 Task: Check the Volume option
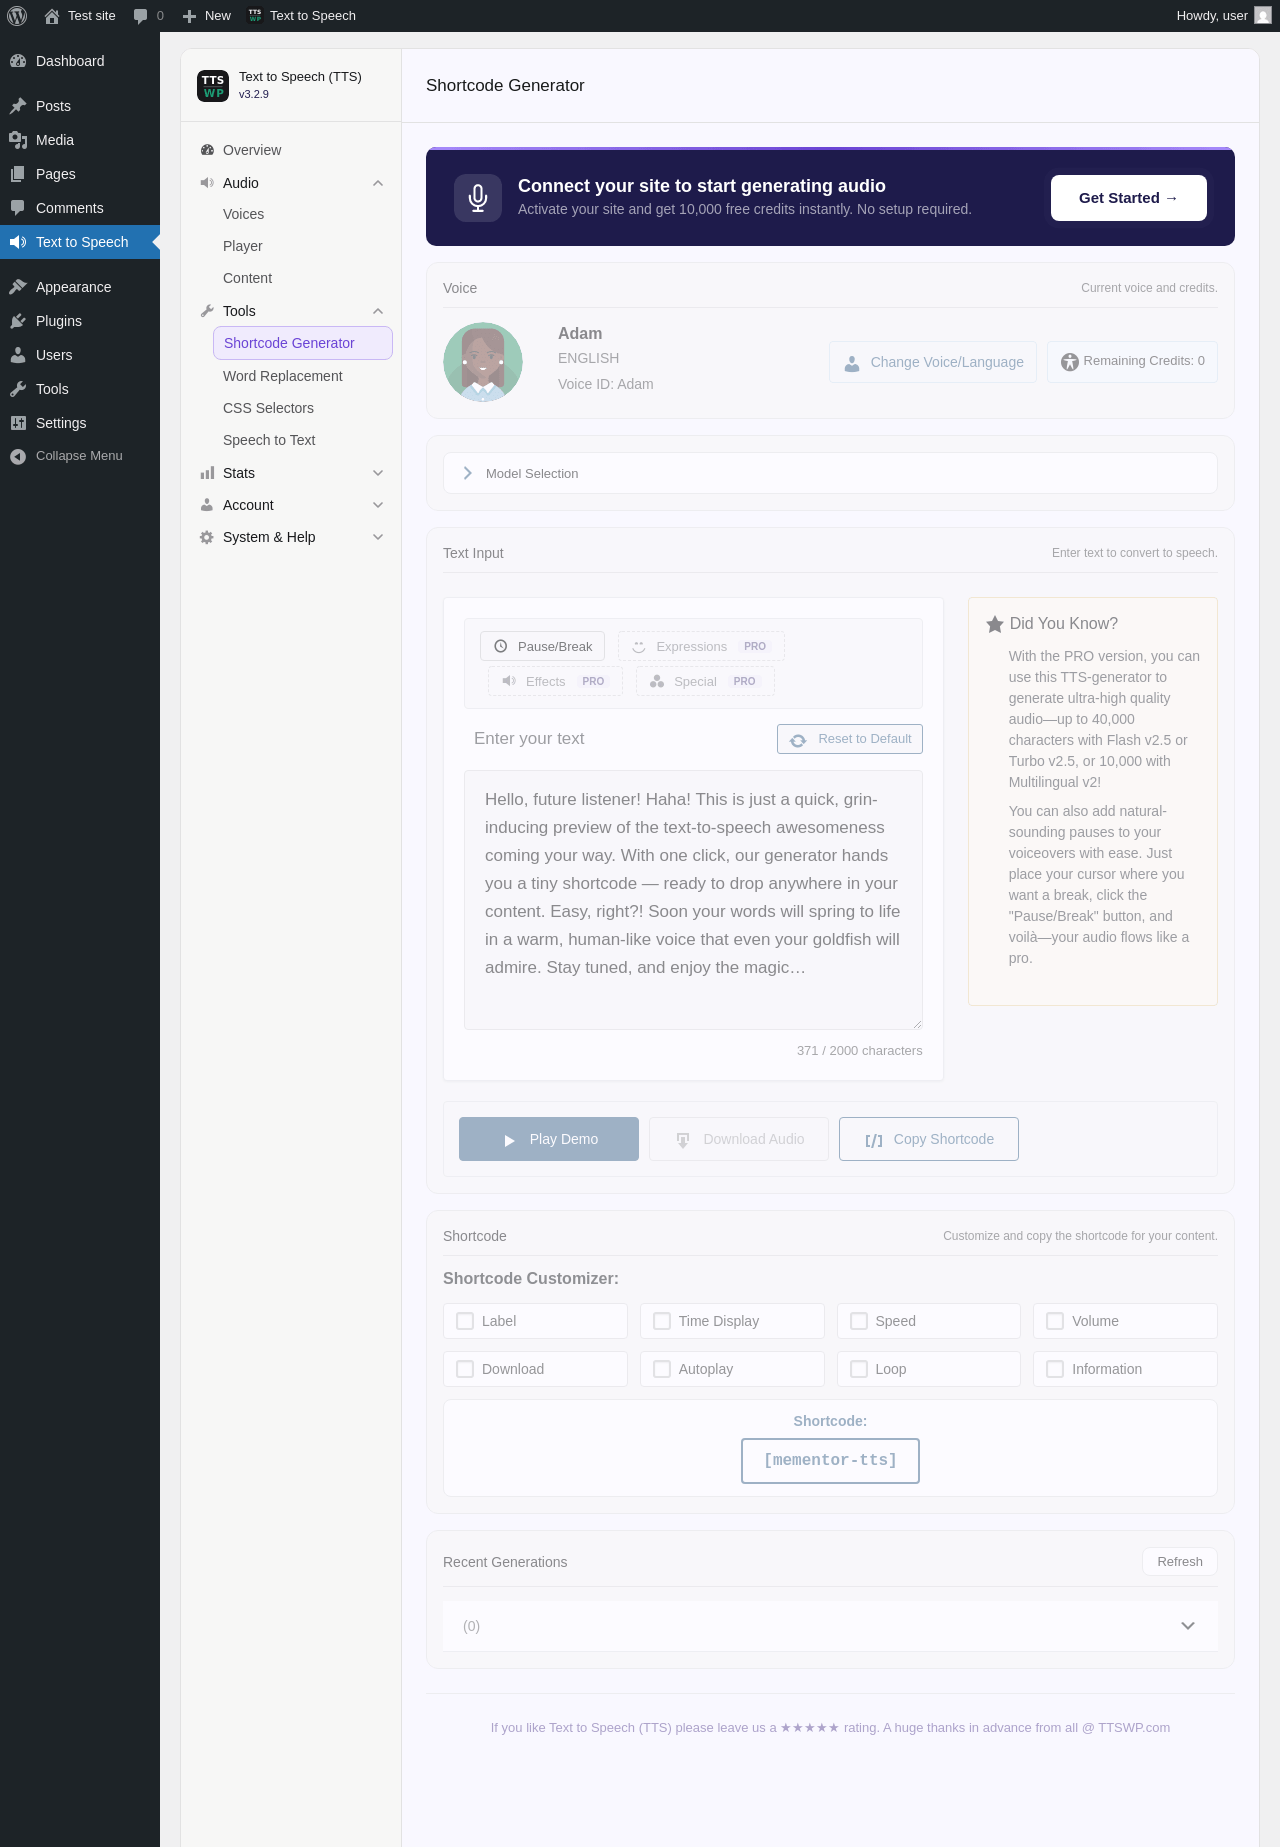click(x=1055, y=1321)
